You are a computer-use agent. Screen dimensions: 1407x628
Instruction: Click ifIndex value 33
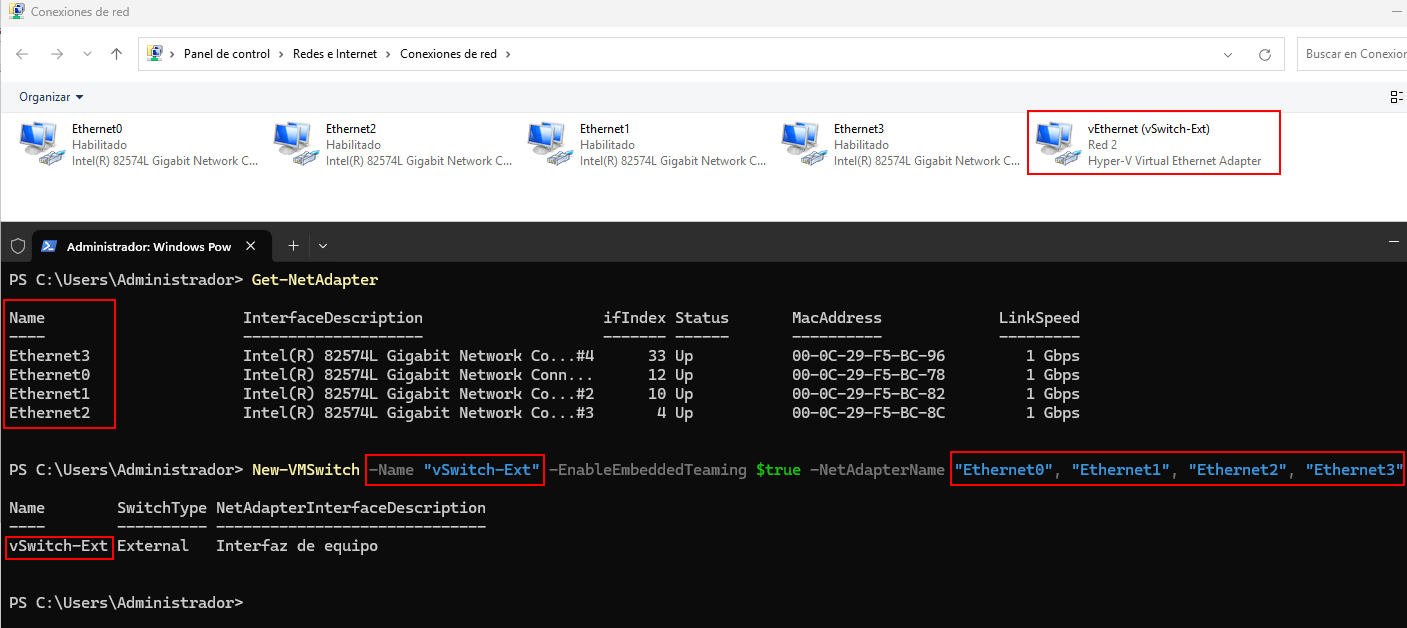[x=657, y=356]
